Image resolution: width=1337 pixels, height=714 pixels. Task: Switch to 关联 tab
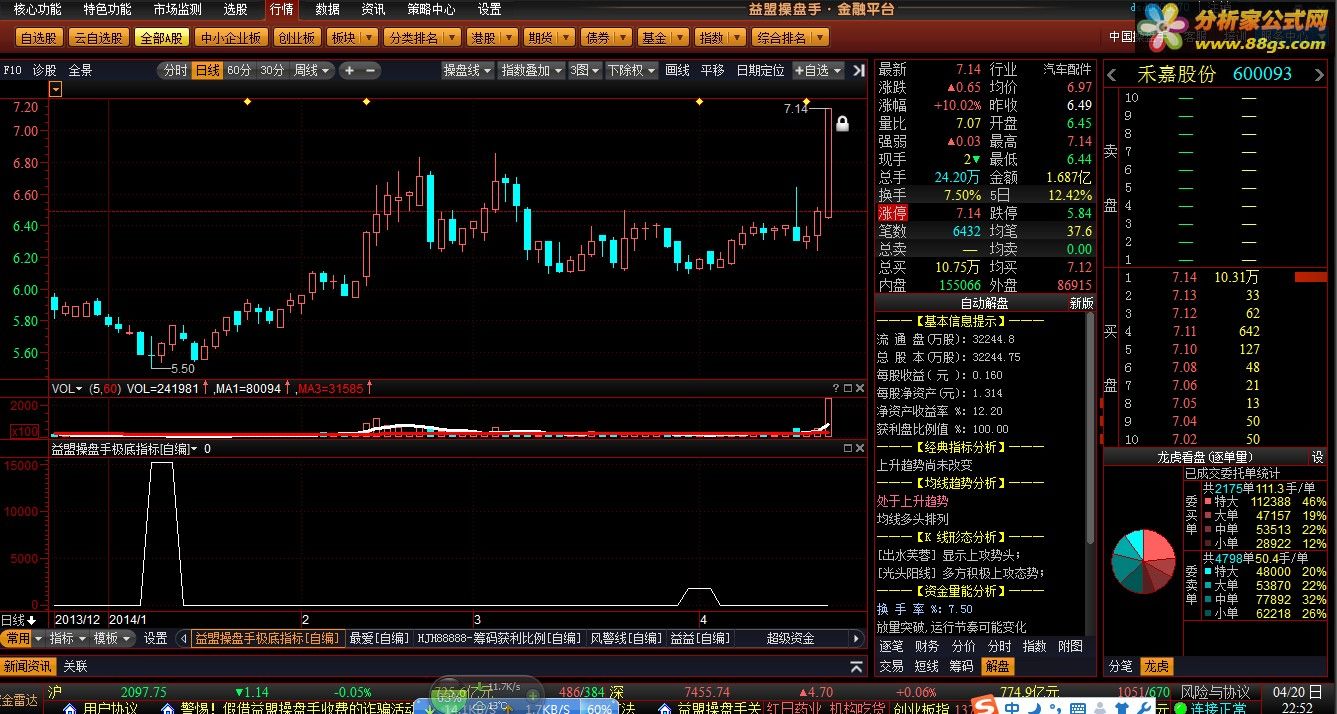click(75, 666)
